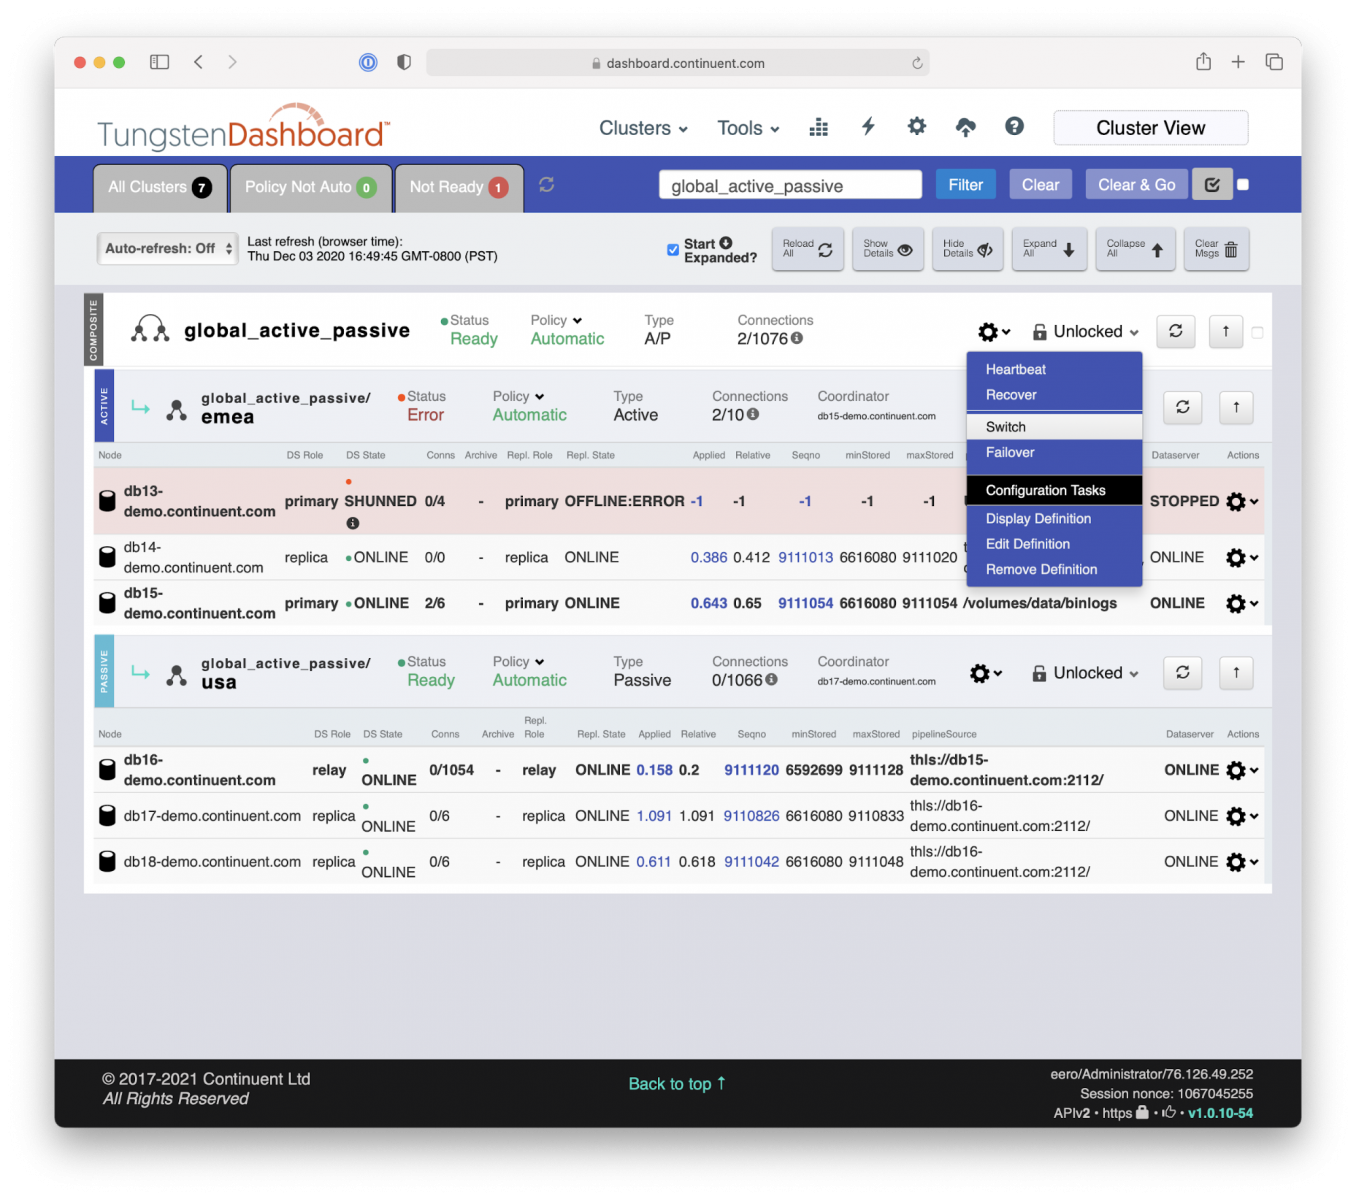Select Switch from the gear menu
Image resolution: width=1356 pixels, height=1200 pixels.
[1054, 427]
